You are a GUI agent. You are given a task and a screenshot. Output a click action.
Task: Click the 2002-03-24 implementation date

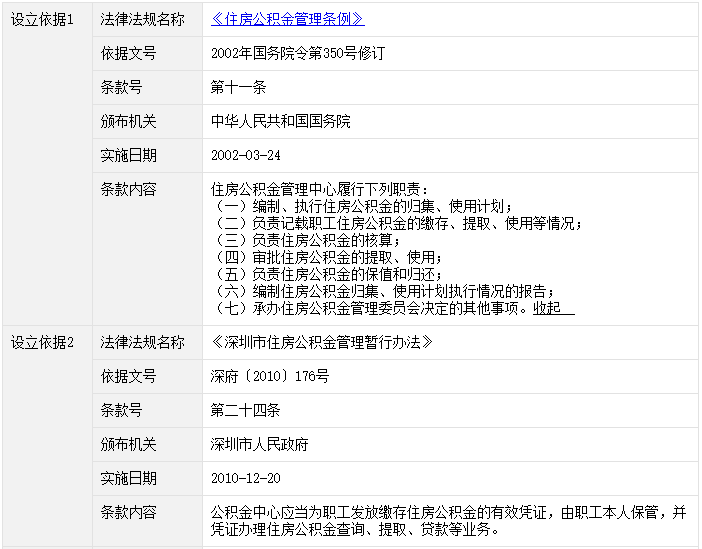[246, 156]
